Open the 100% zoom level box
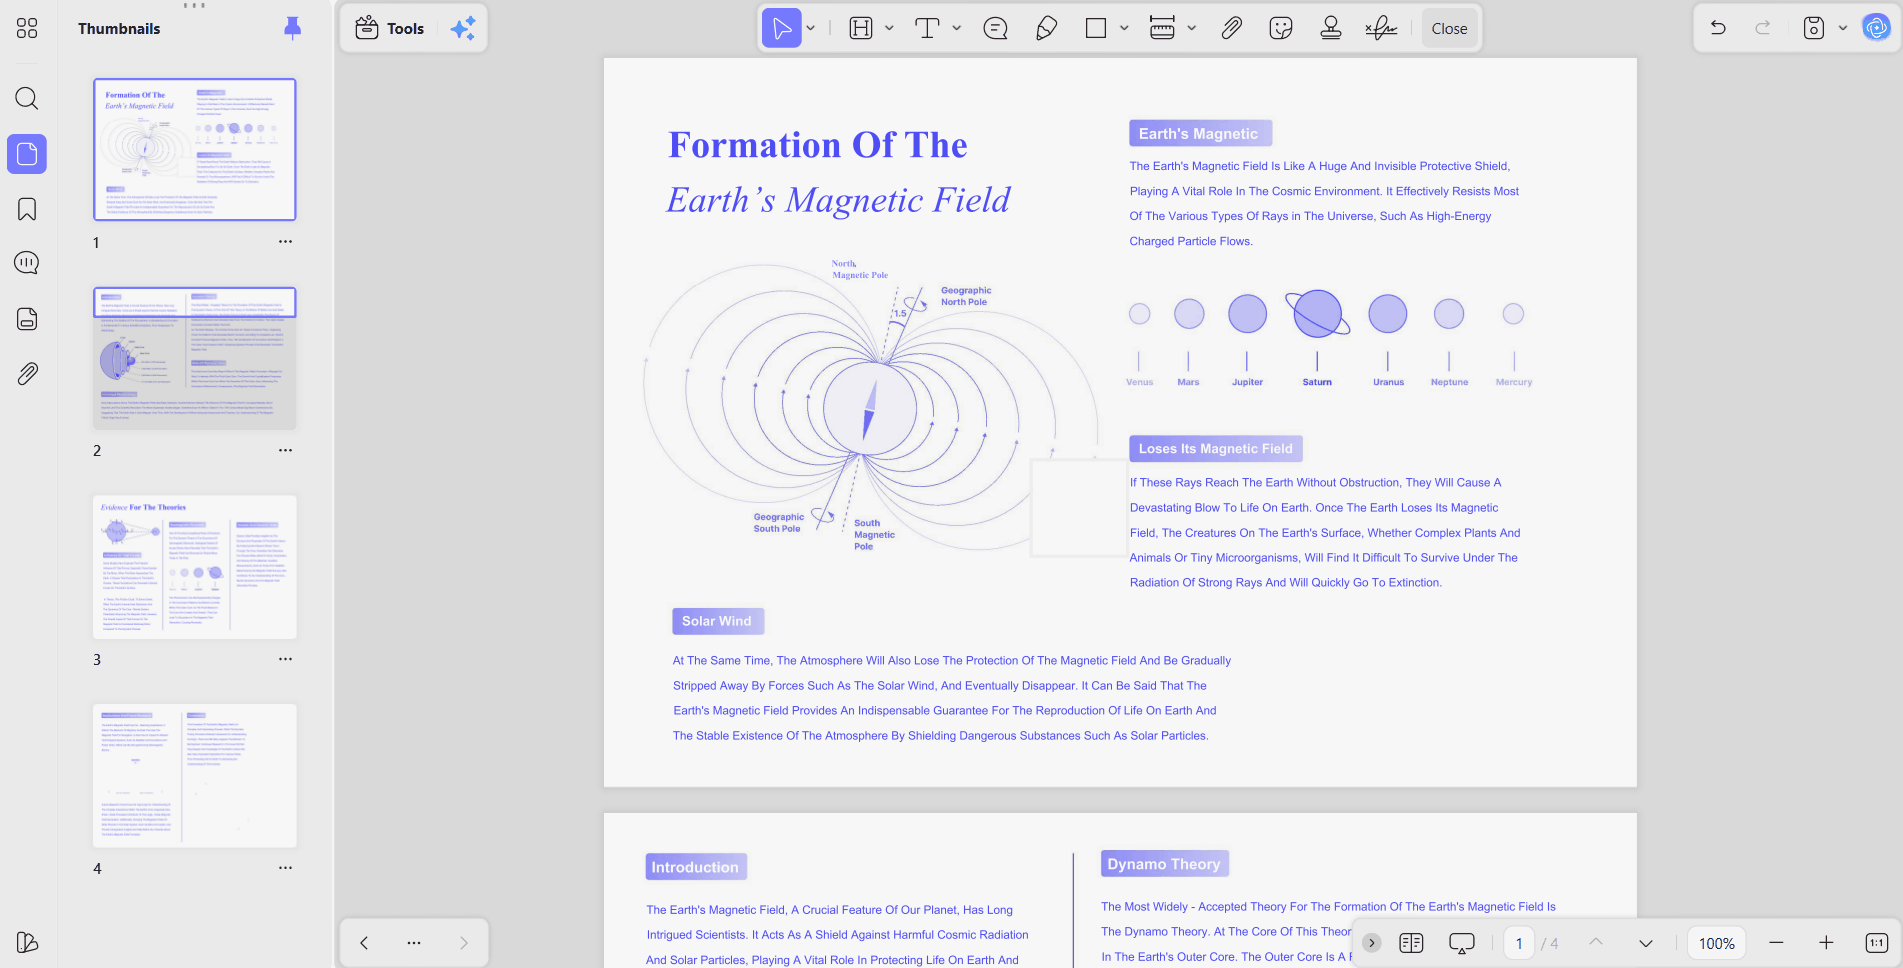 pos(1717,943)
